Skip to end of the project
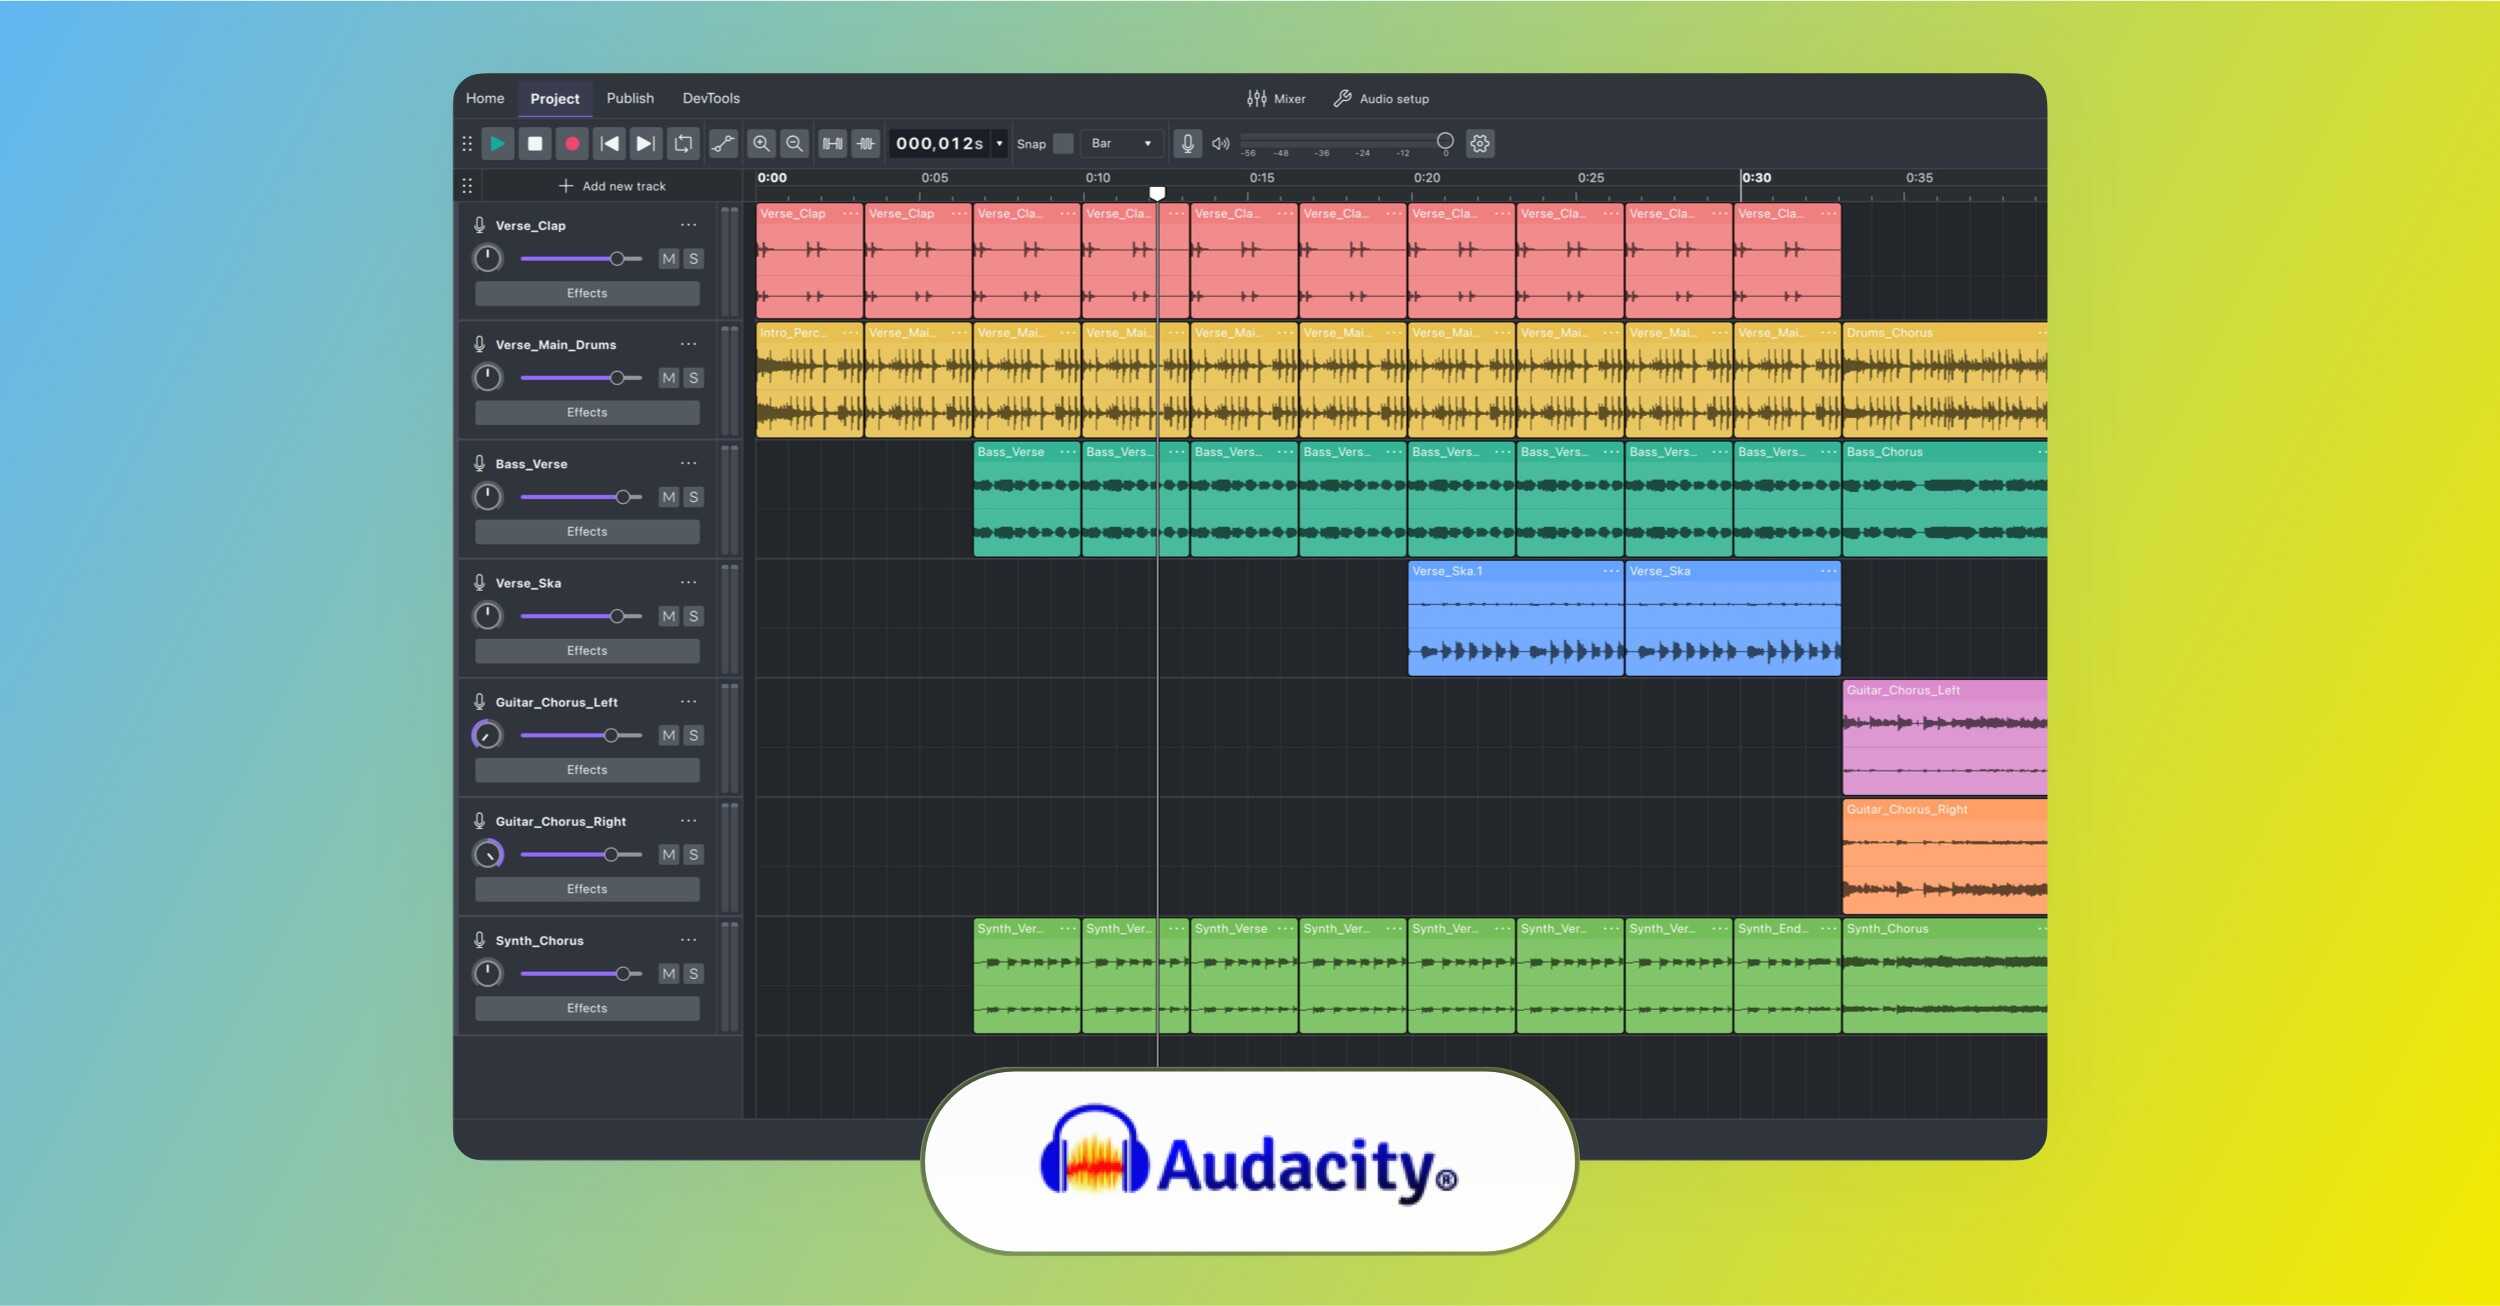The width and height of the screenshot is (2500, 1306). pos(646,144)
